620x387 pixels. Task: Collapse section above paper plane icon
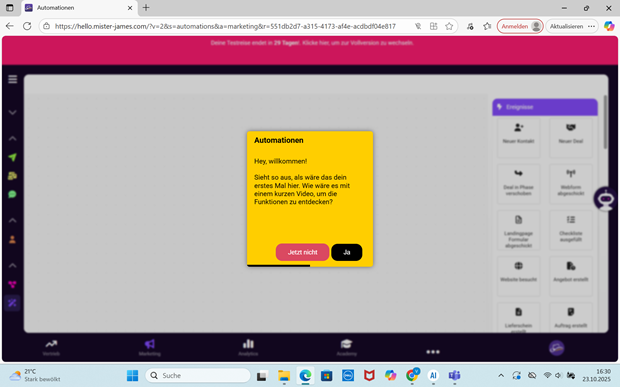(13, 138)
